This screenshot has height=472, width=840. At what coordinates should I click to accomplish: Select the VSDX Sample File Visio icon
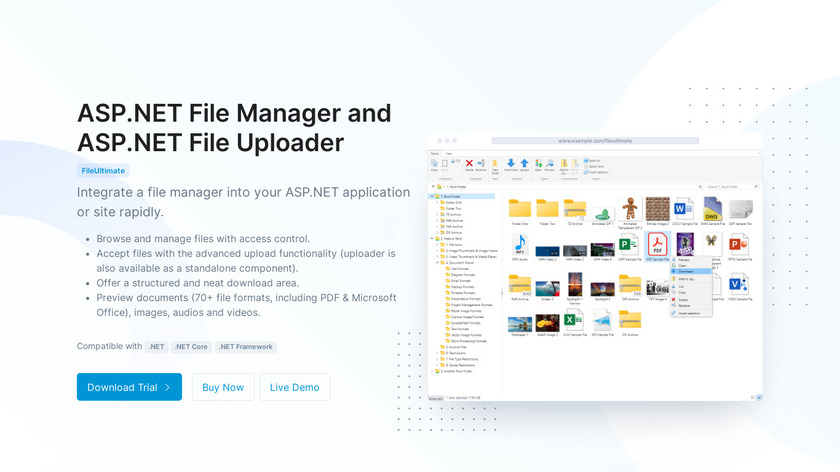point(739,284)
